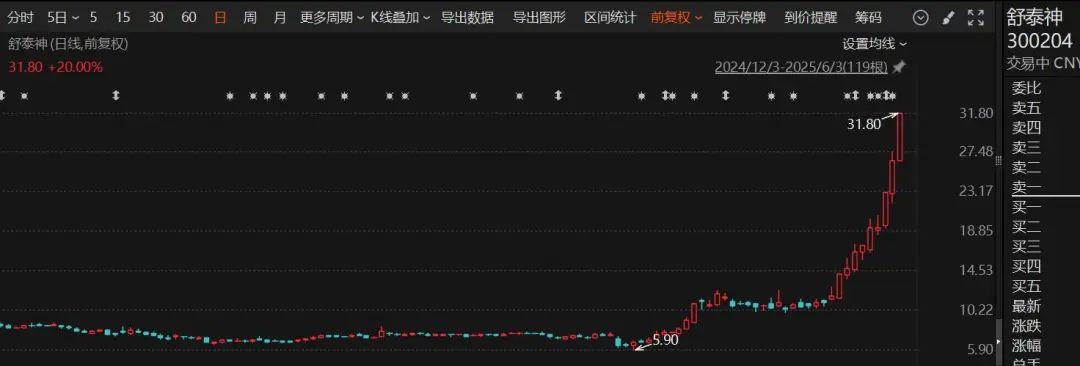
Task: Select the panel resize grip on right edge
Action: coord(999,161)
